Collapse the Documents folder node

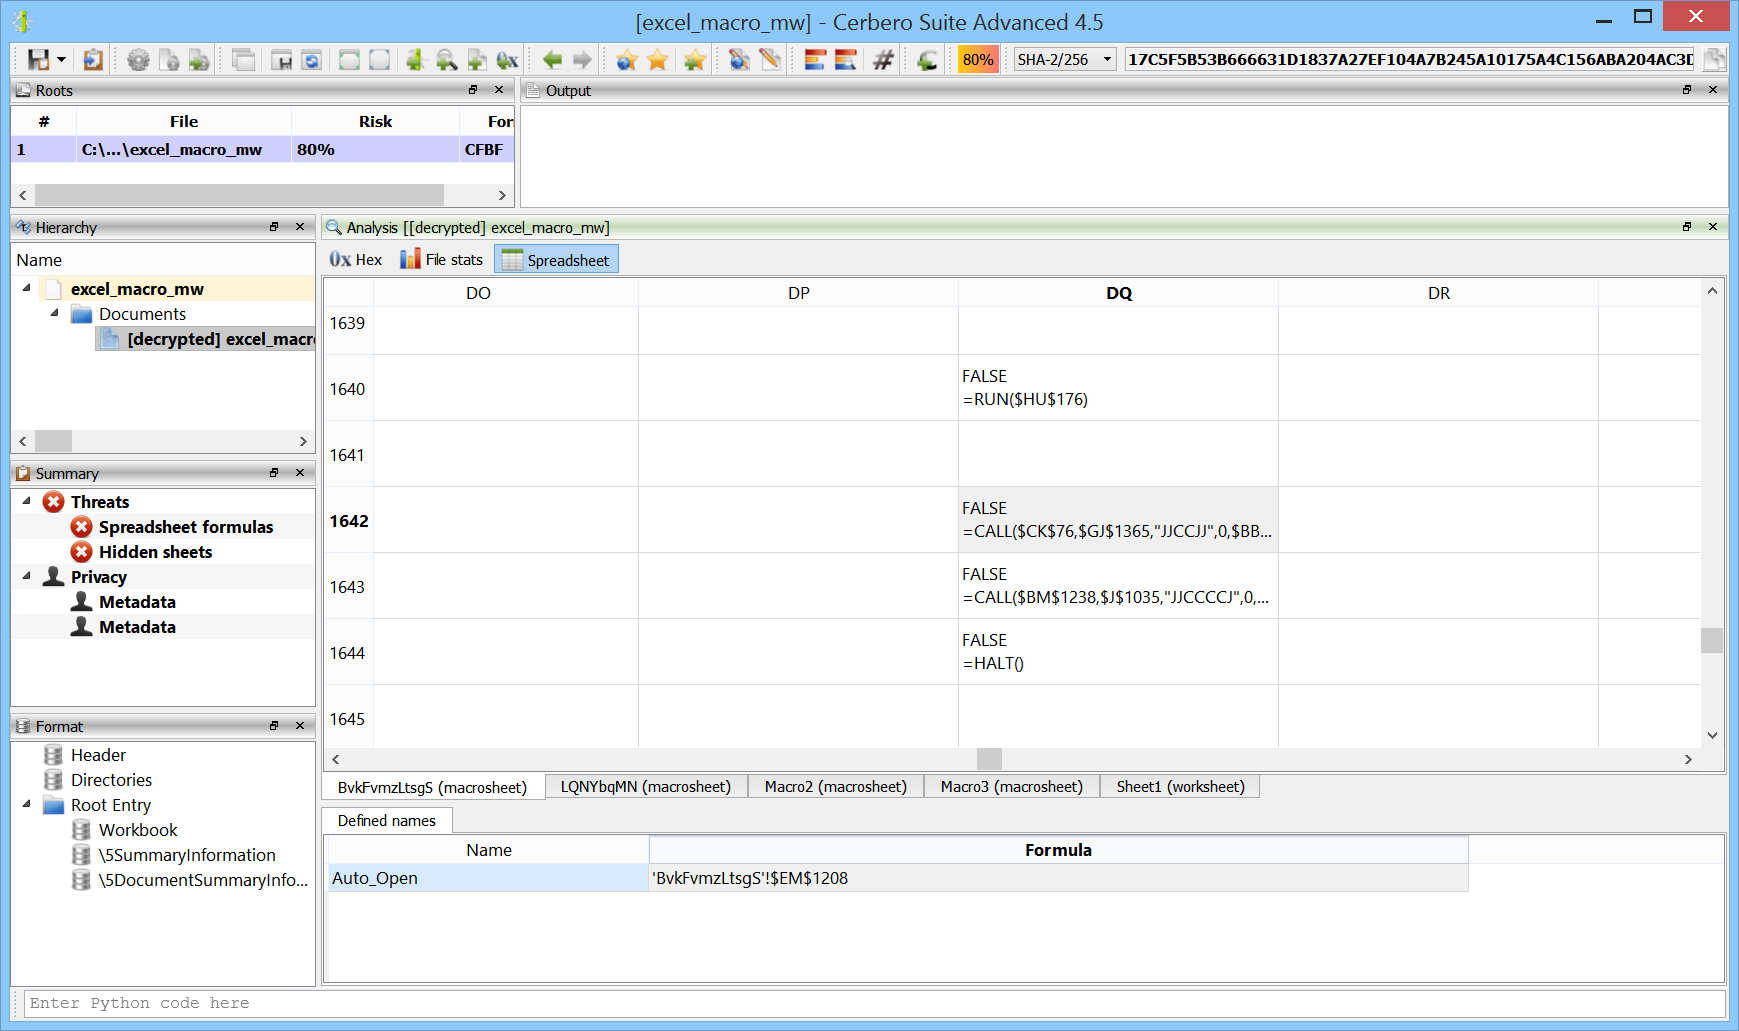coord(55,313)
